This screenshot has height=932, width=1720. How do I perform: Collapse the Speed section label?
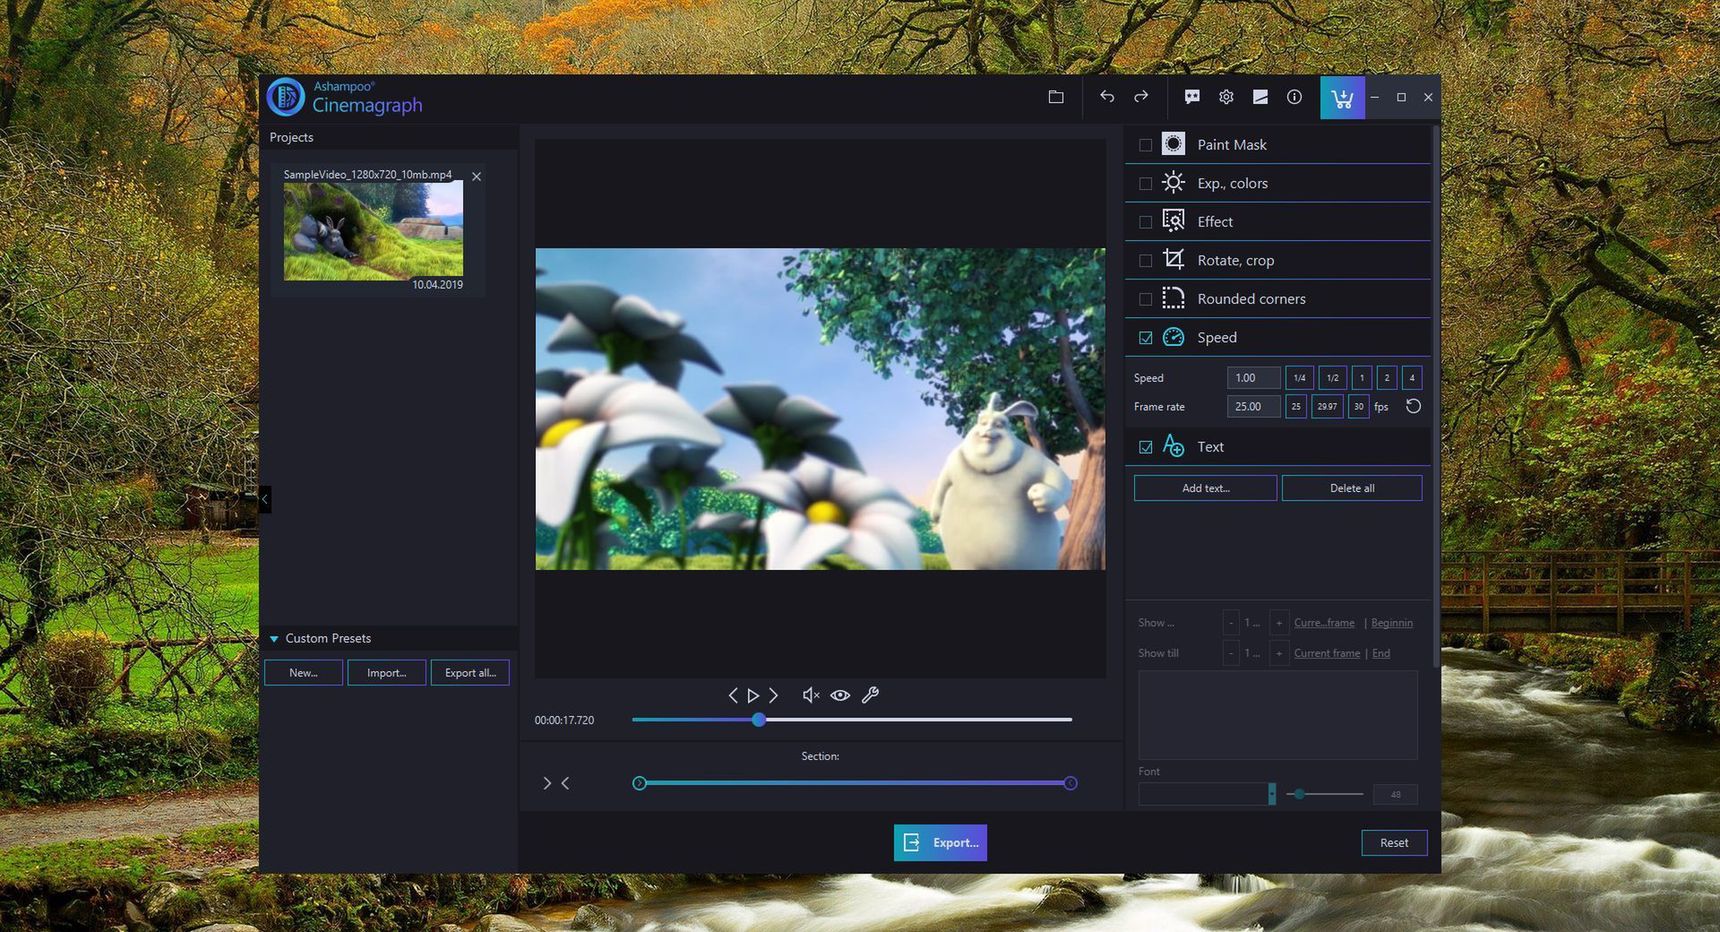(x=1217, y=338)
